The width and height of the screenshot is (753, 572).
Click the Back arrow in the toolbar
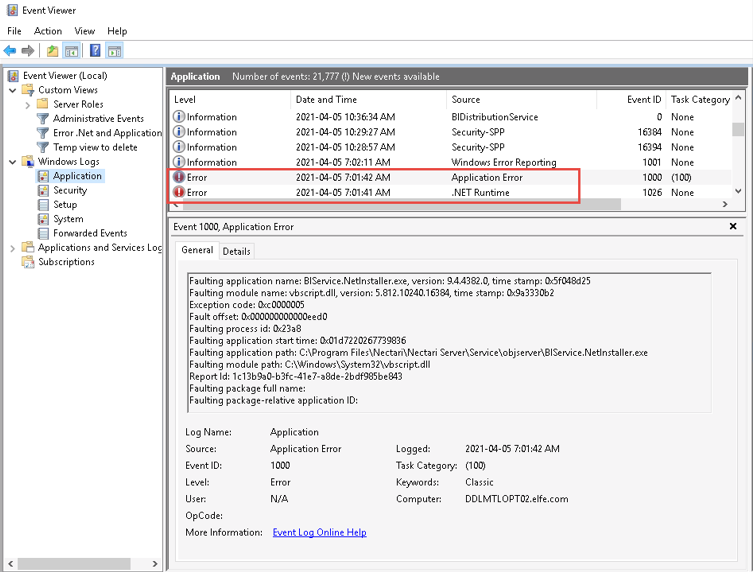tap(10, 51)
